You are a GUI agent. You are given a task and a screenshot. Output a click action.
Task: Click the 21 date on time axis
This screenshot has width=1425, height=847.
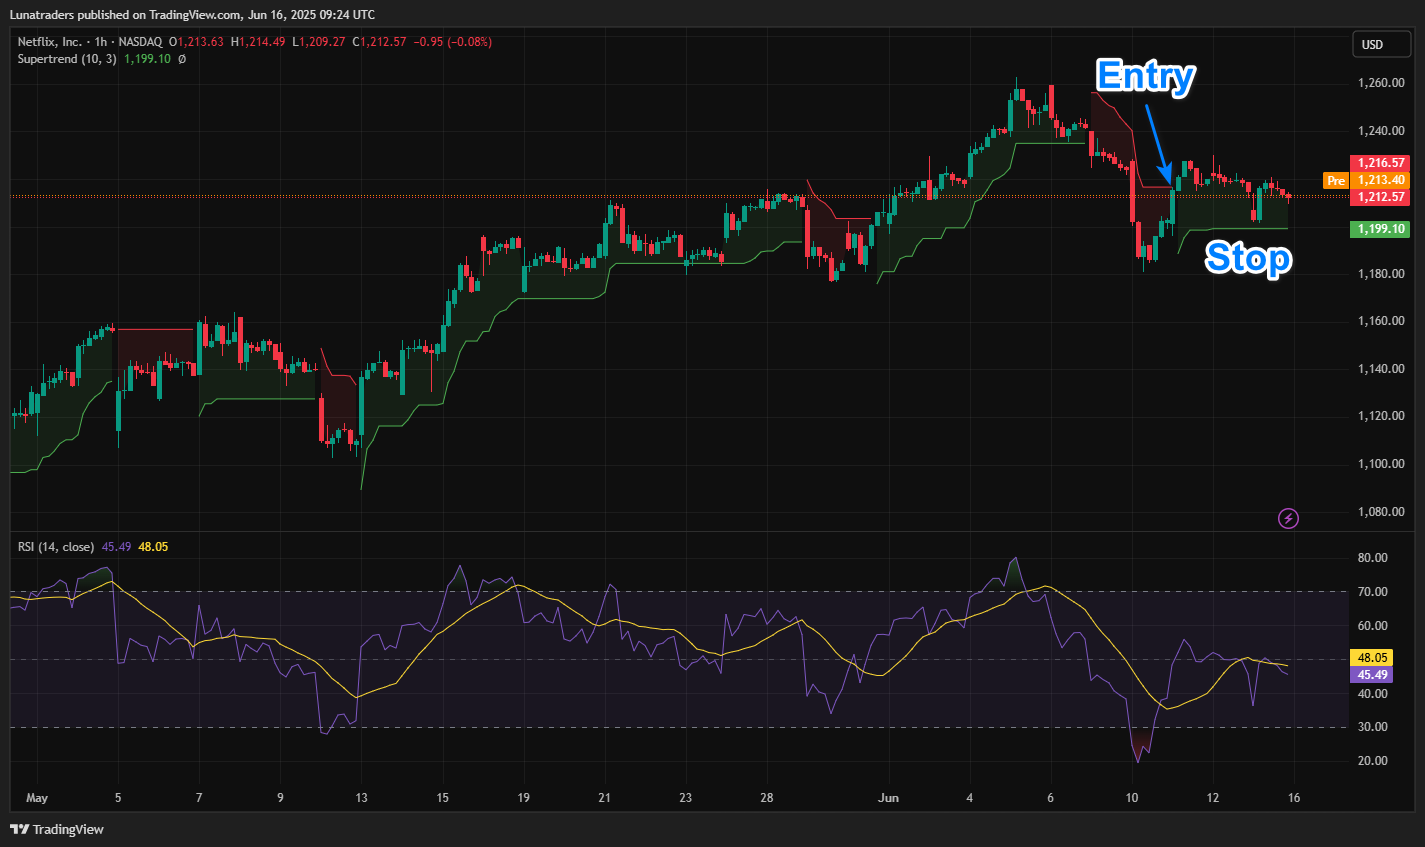point(604,798)
